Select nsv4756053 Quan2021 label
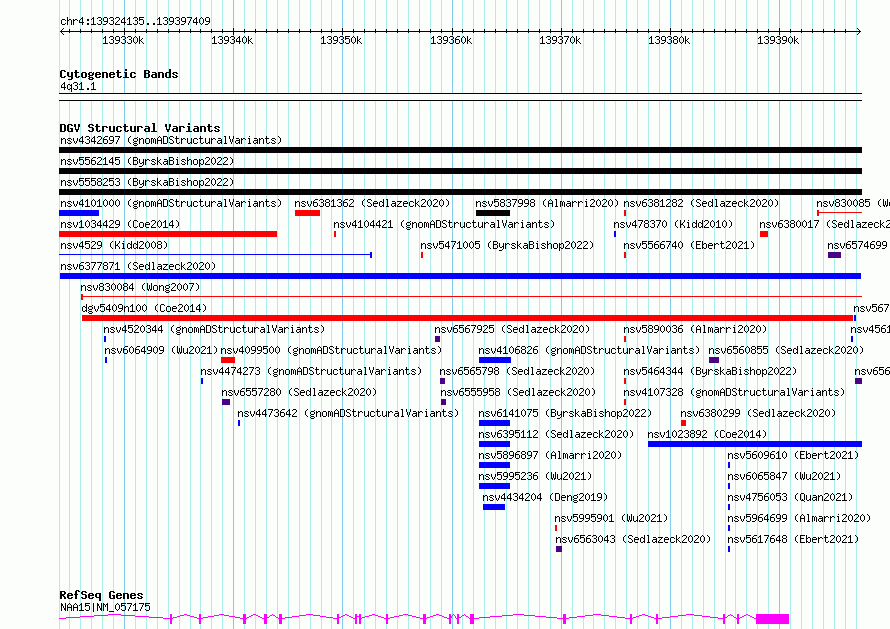This screenshot has height=629, width=890. click(x=791, y=497)
